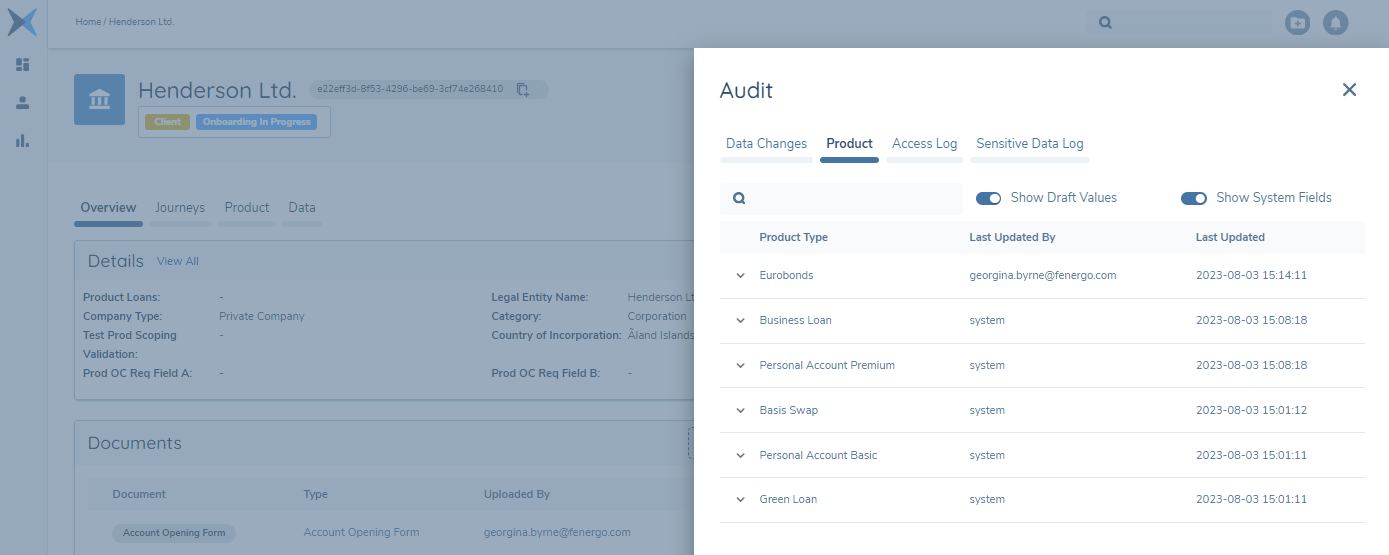The width and height of the screenshot is (1389, 555).
Task: Open the user profile sidebar icon
Action: 23,102
